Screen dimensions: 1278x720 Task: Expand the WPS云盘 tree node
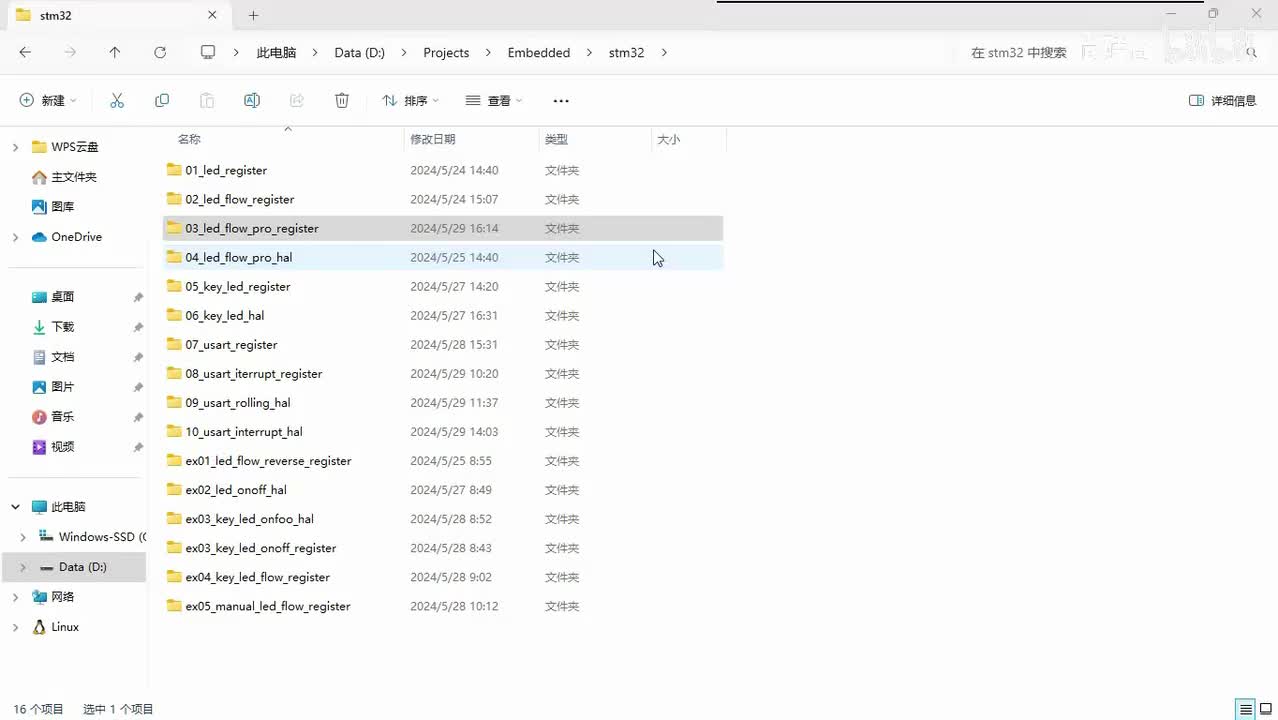click(x=15, y=147)
